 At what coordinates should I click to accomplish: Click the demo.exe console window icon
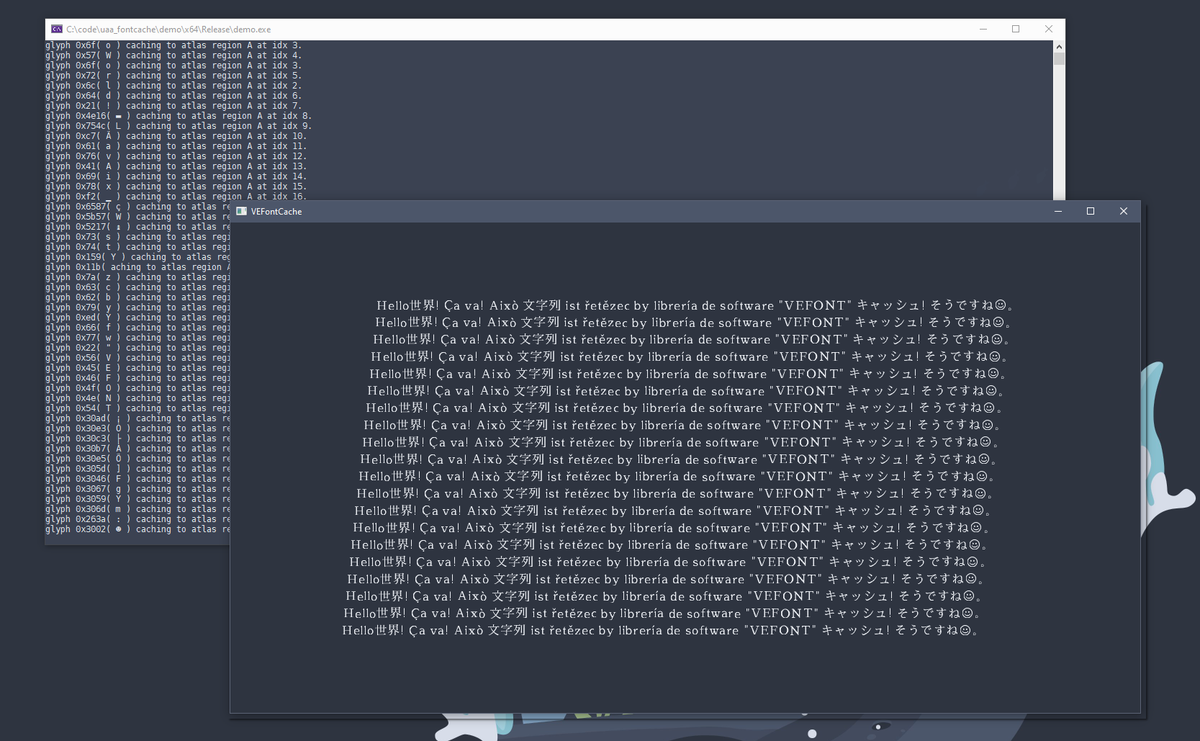[x=57, y=29]
